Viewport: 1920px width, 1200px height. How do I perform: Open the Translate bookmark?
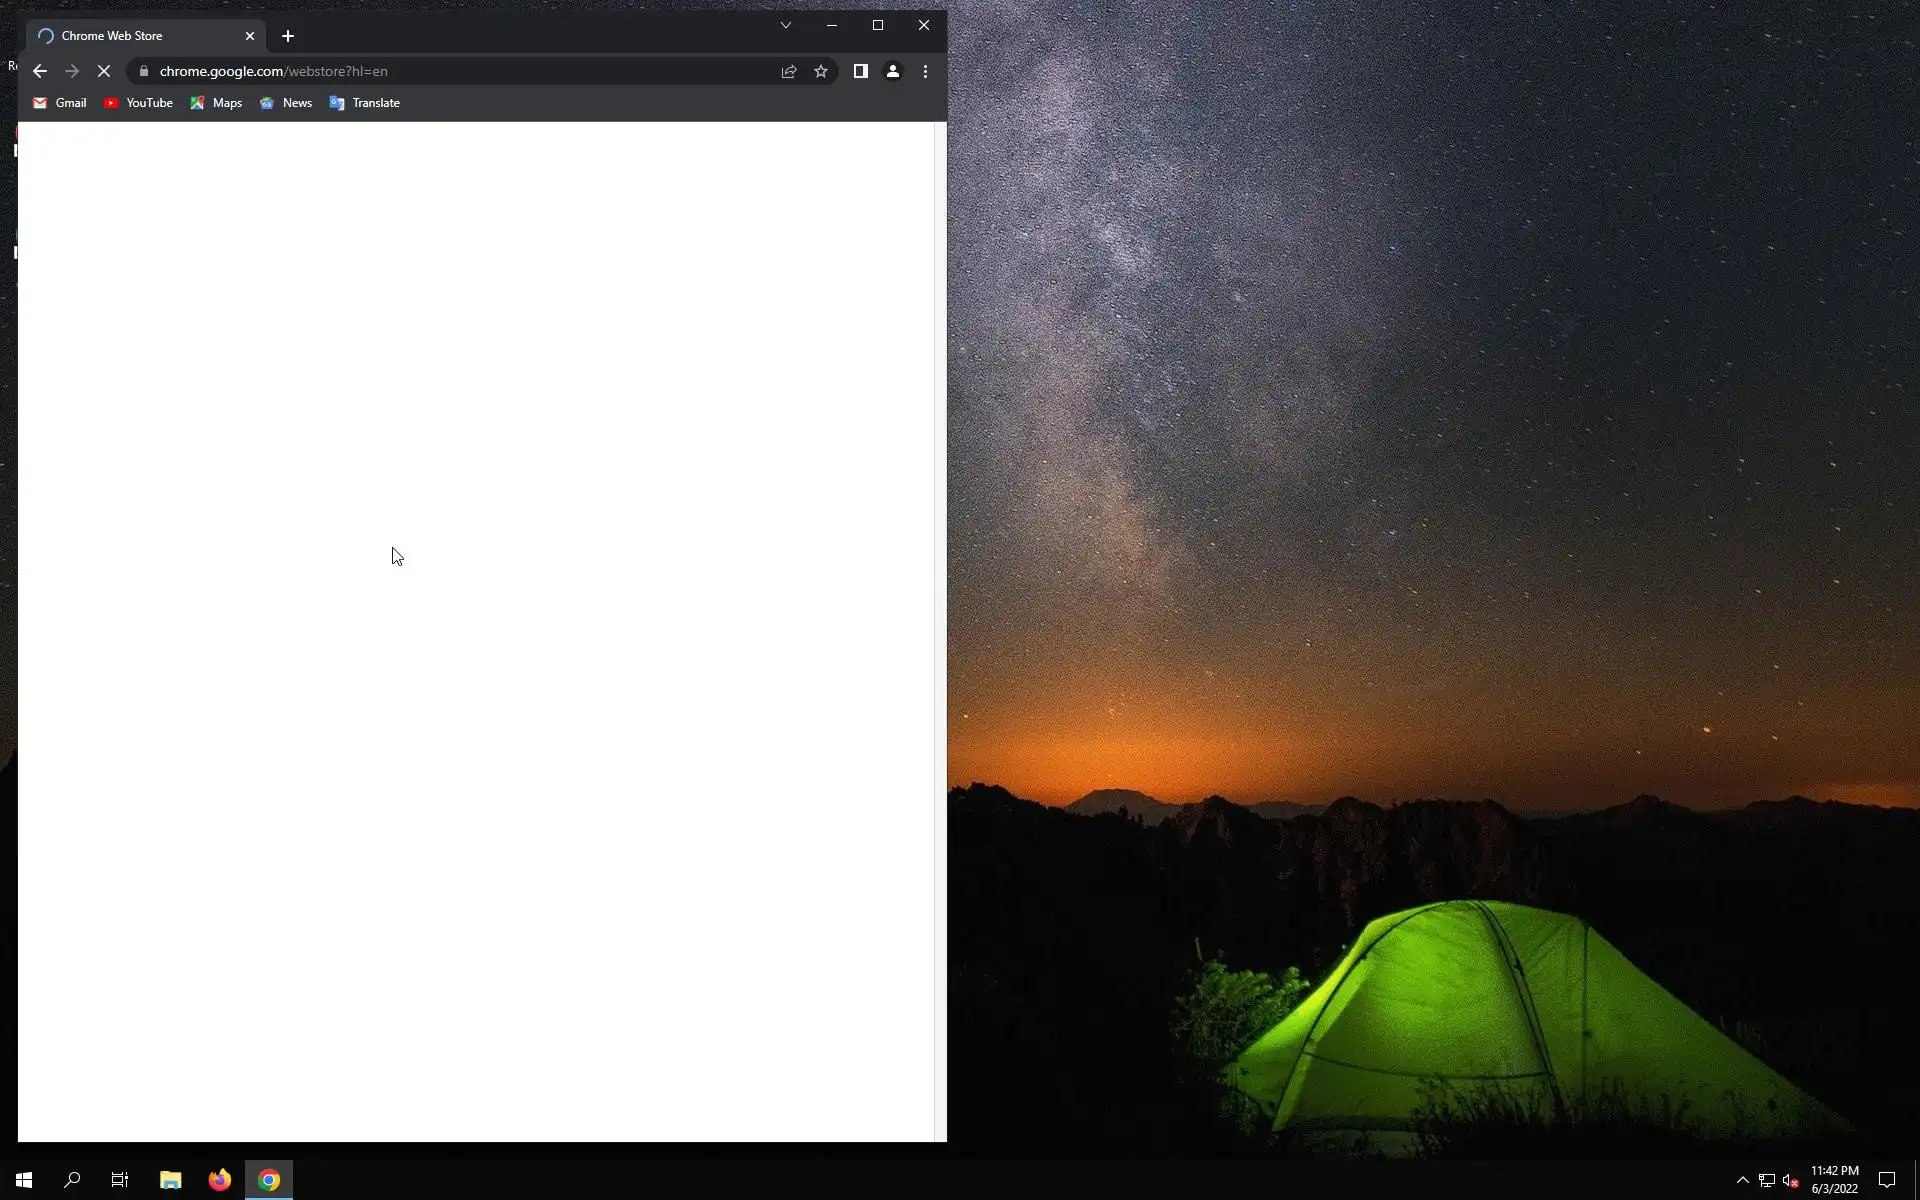(365, 103)
